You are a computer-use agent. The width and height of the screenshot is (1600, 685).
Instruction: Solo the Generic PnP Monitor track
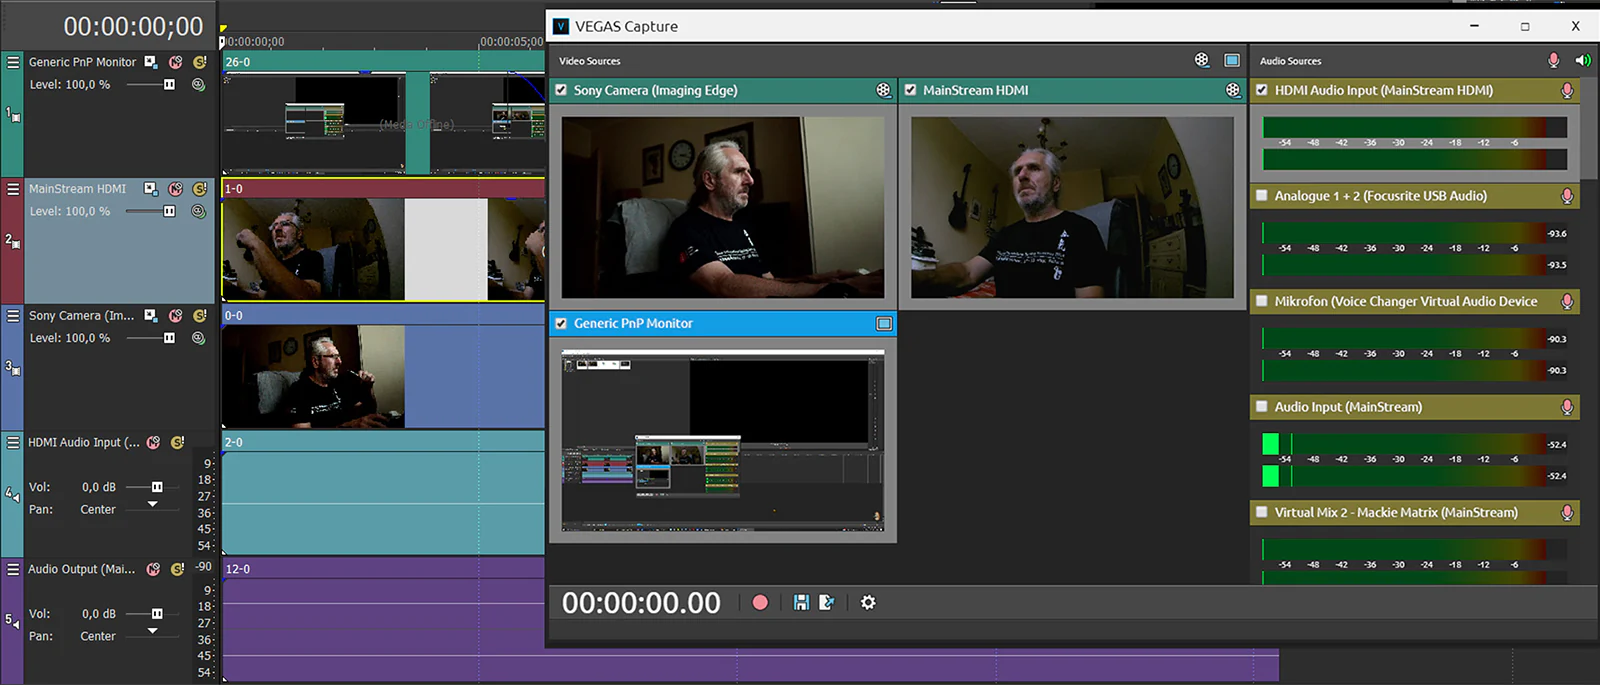(x=199, y=62)
